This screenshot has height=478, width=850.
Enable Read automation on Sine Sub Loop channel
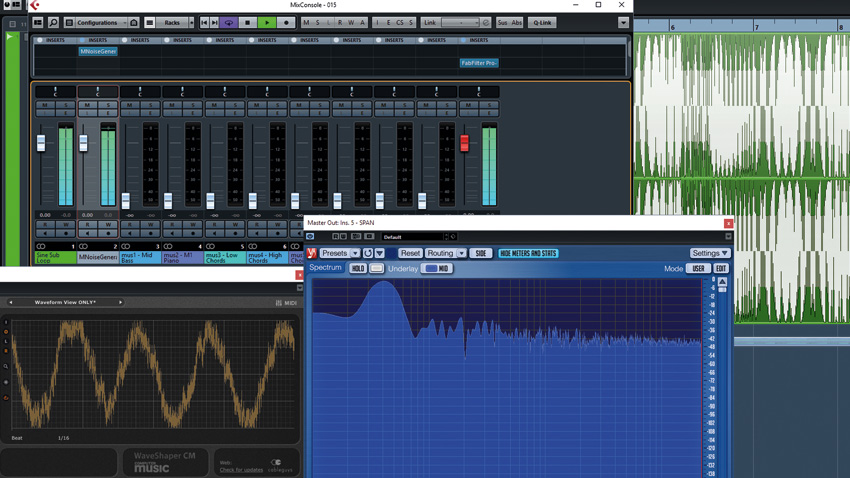point(45,224)
